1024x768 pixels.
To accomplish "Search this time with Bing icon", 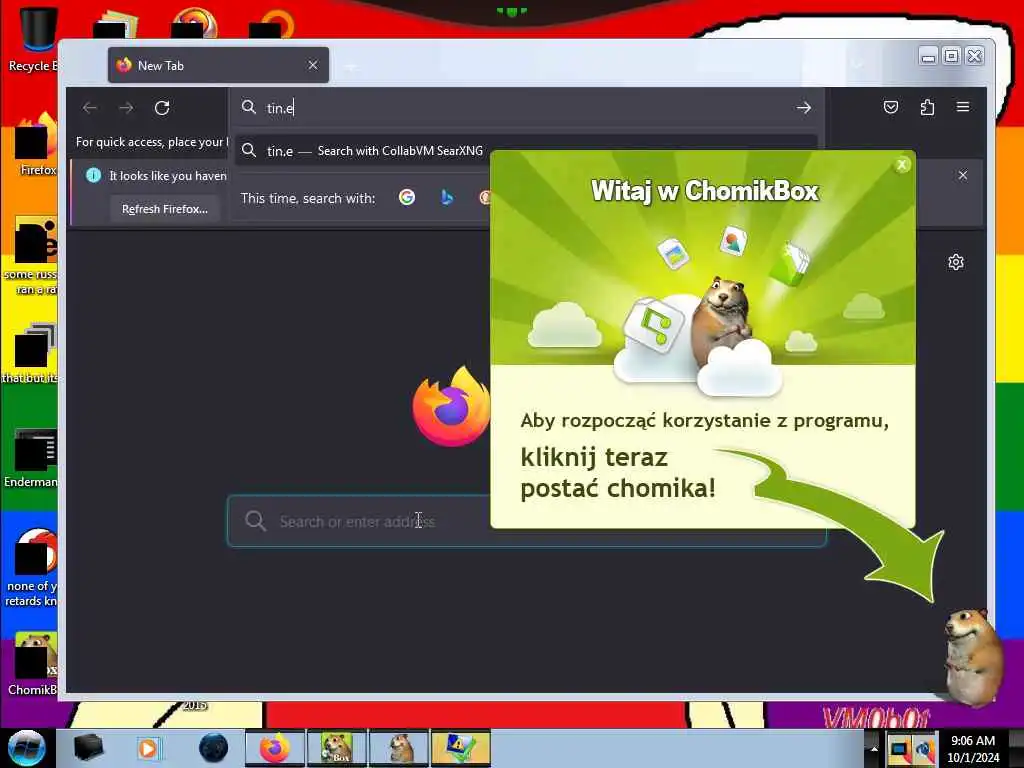I will coord(447,197).
